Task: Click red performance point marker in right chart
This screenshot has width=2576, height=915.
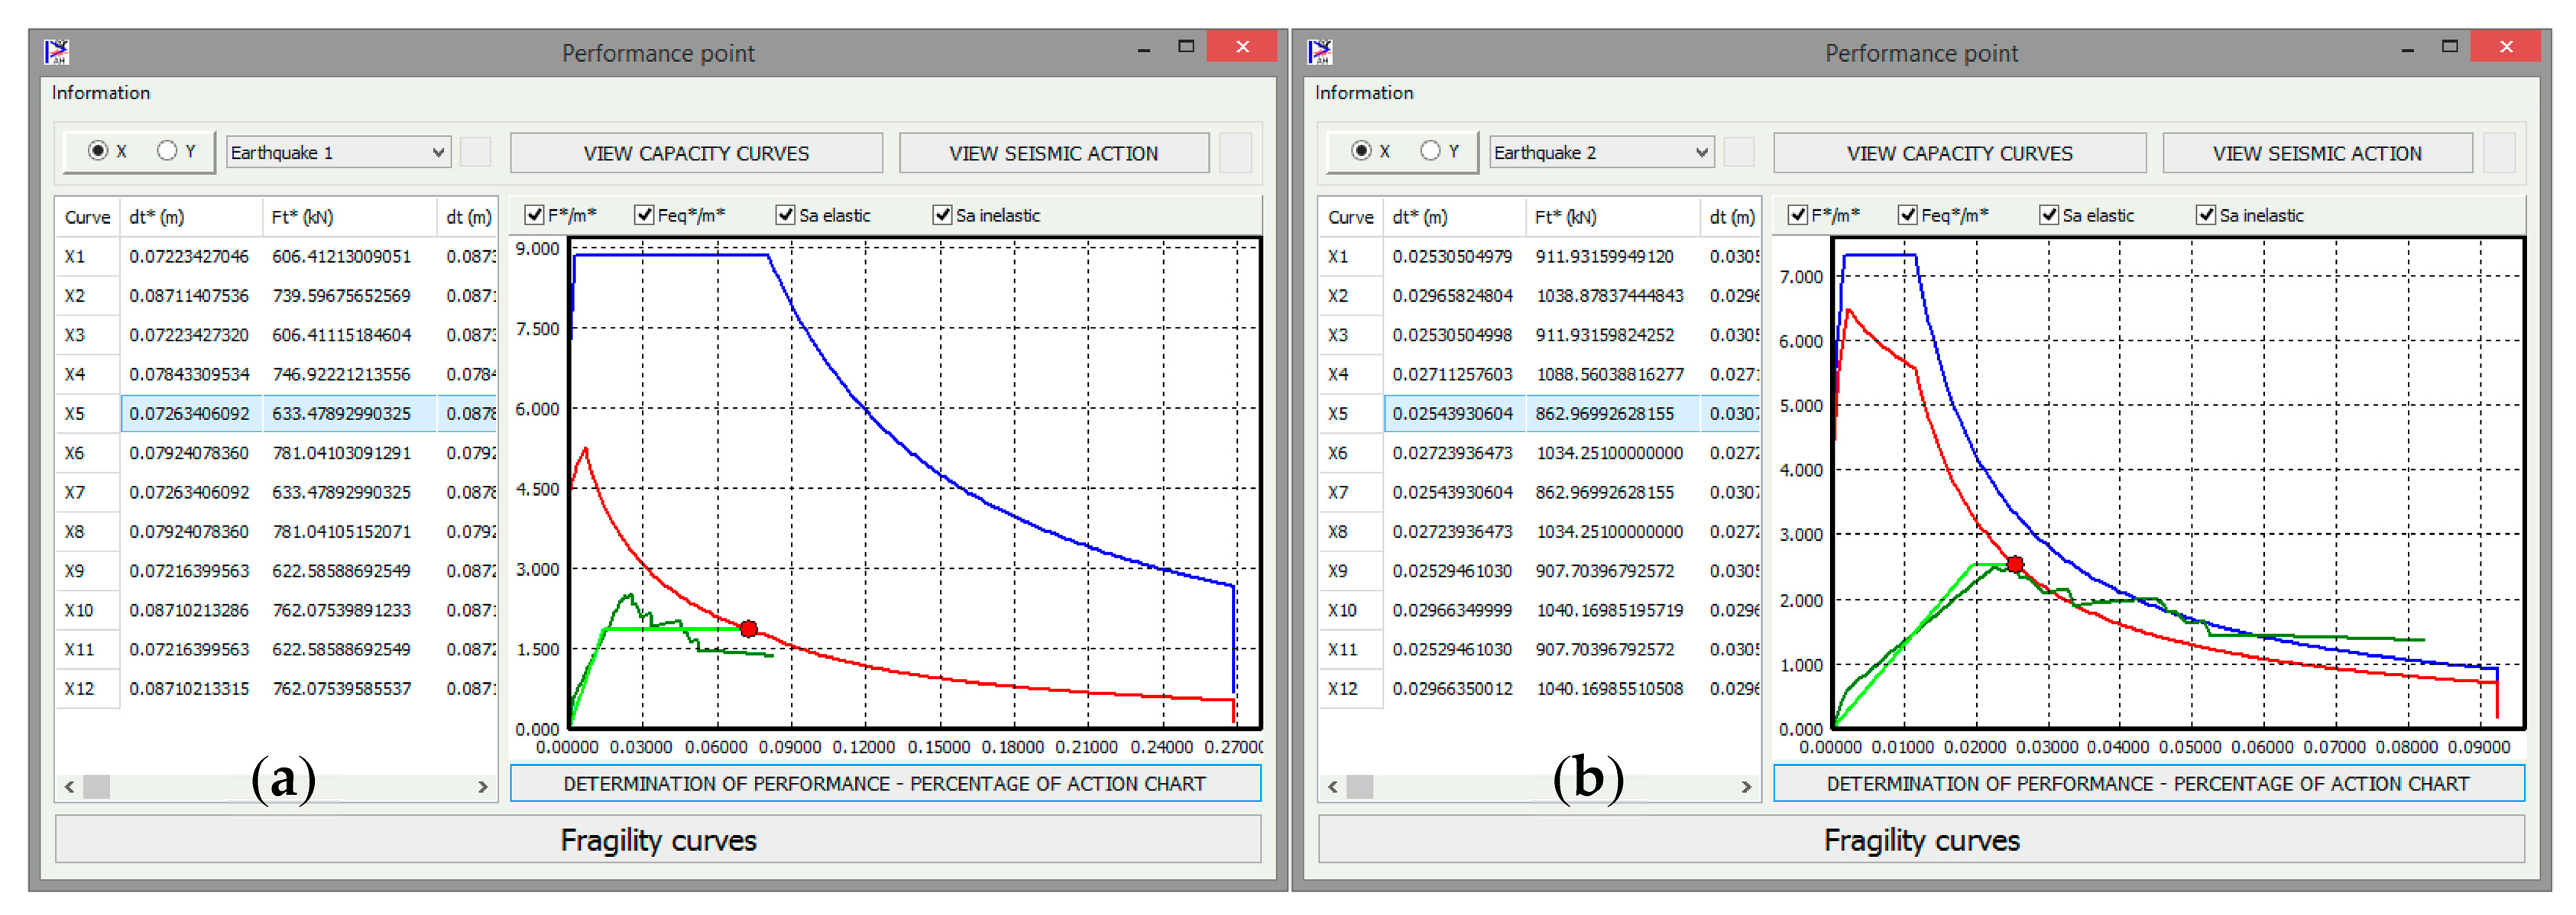Action: tap(2016, 565)
